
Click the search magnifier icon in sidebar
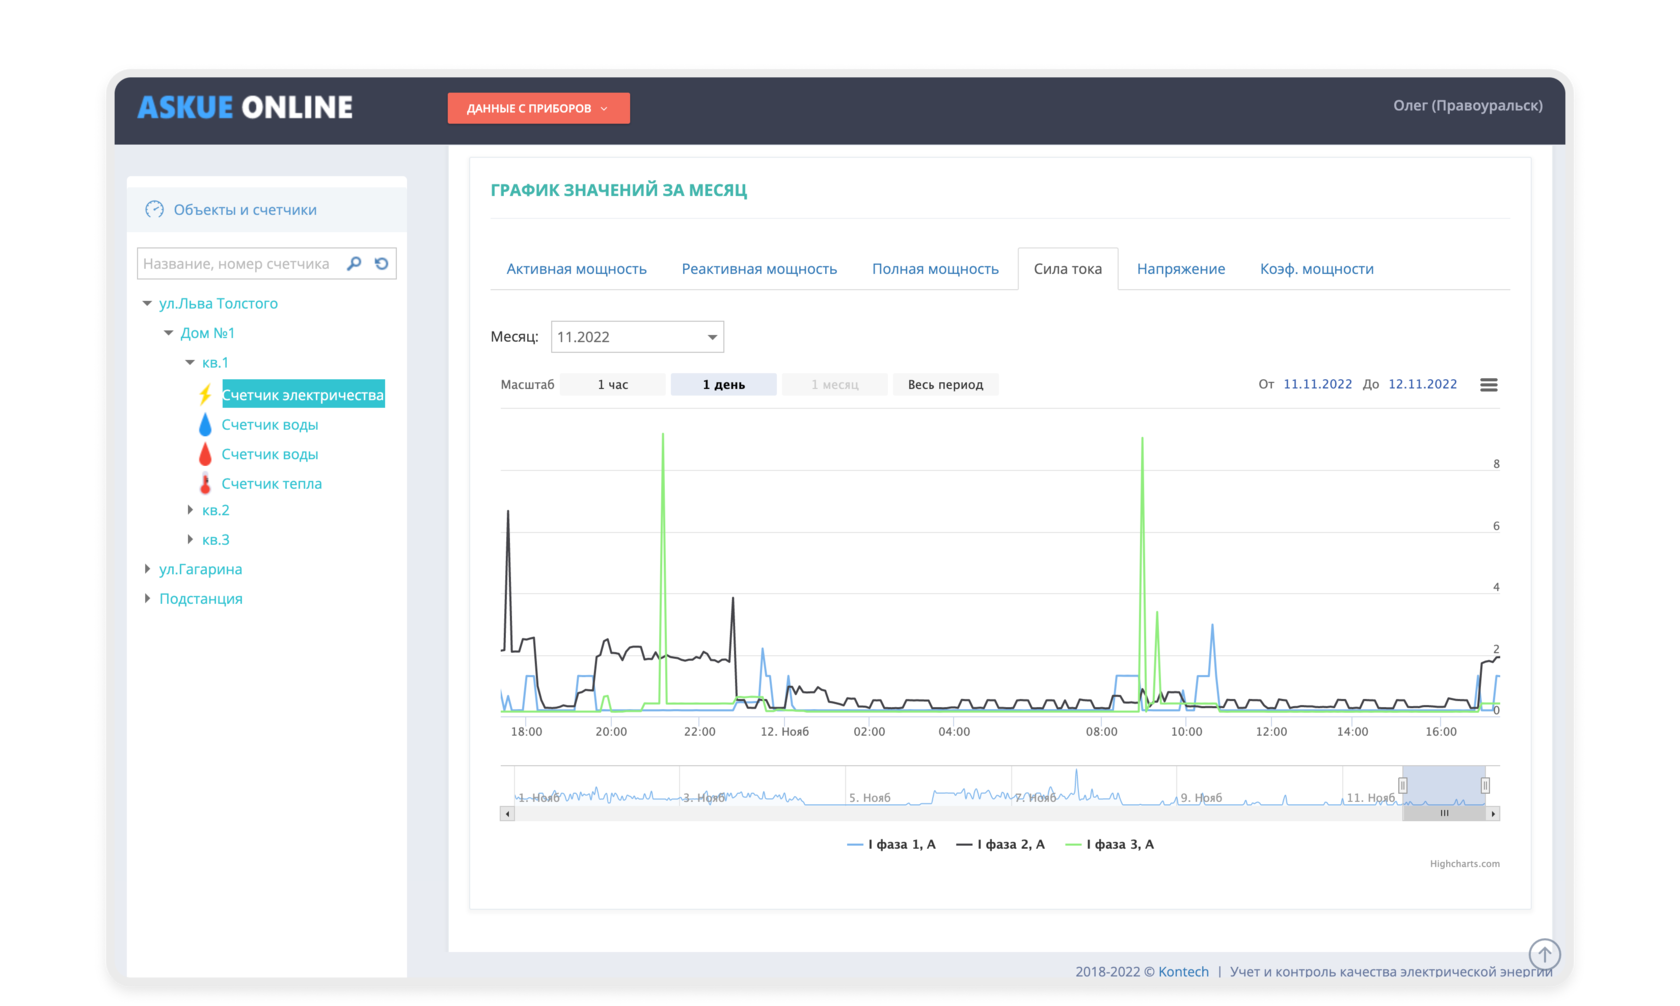point(354,264)
